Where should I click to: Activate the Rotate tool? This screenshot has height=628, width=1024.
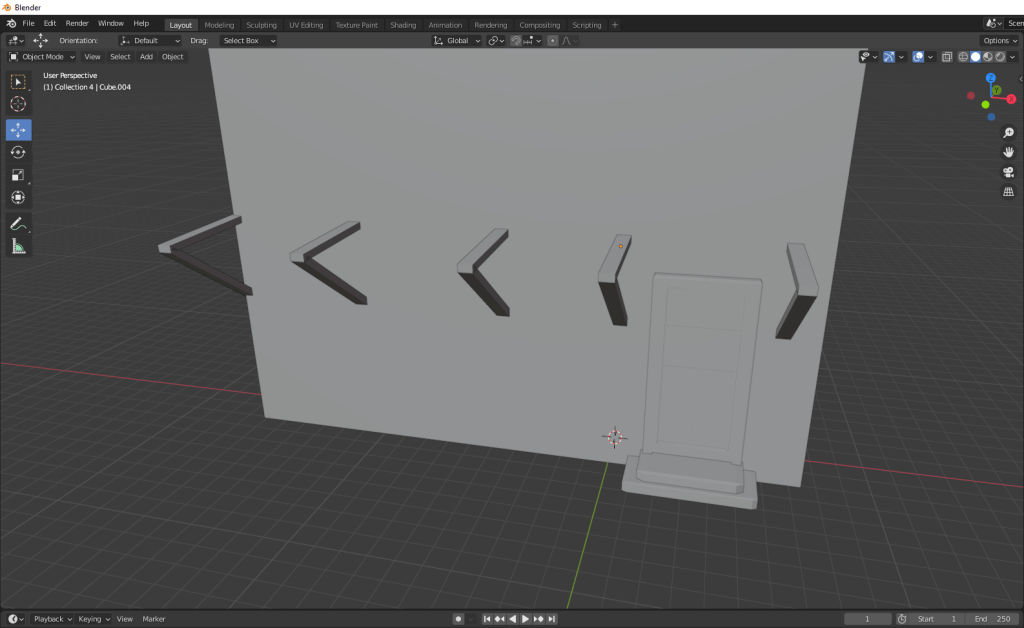click(x=18, y=152)
